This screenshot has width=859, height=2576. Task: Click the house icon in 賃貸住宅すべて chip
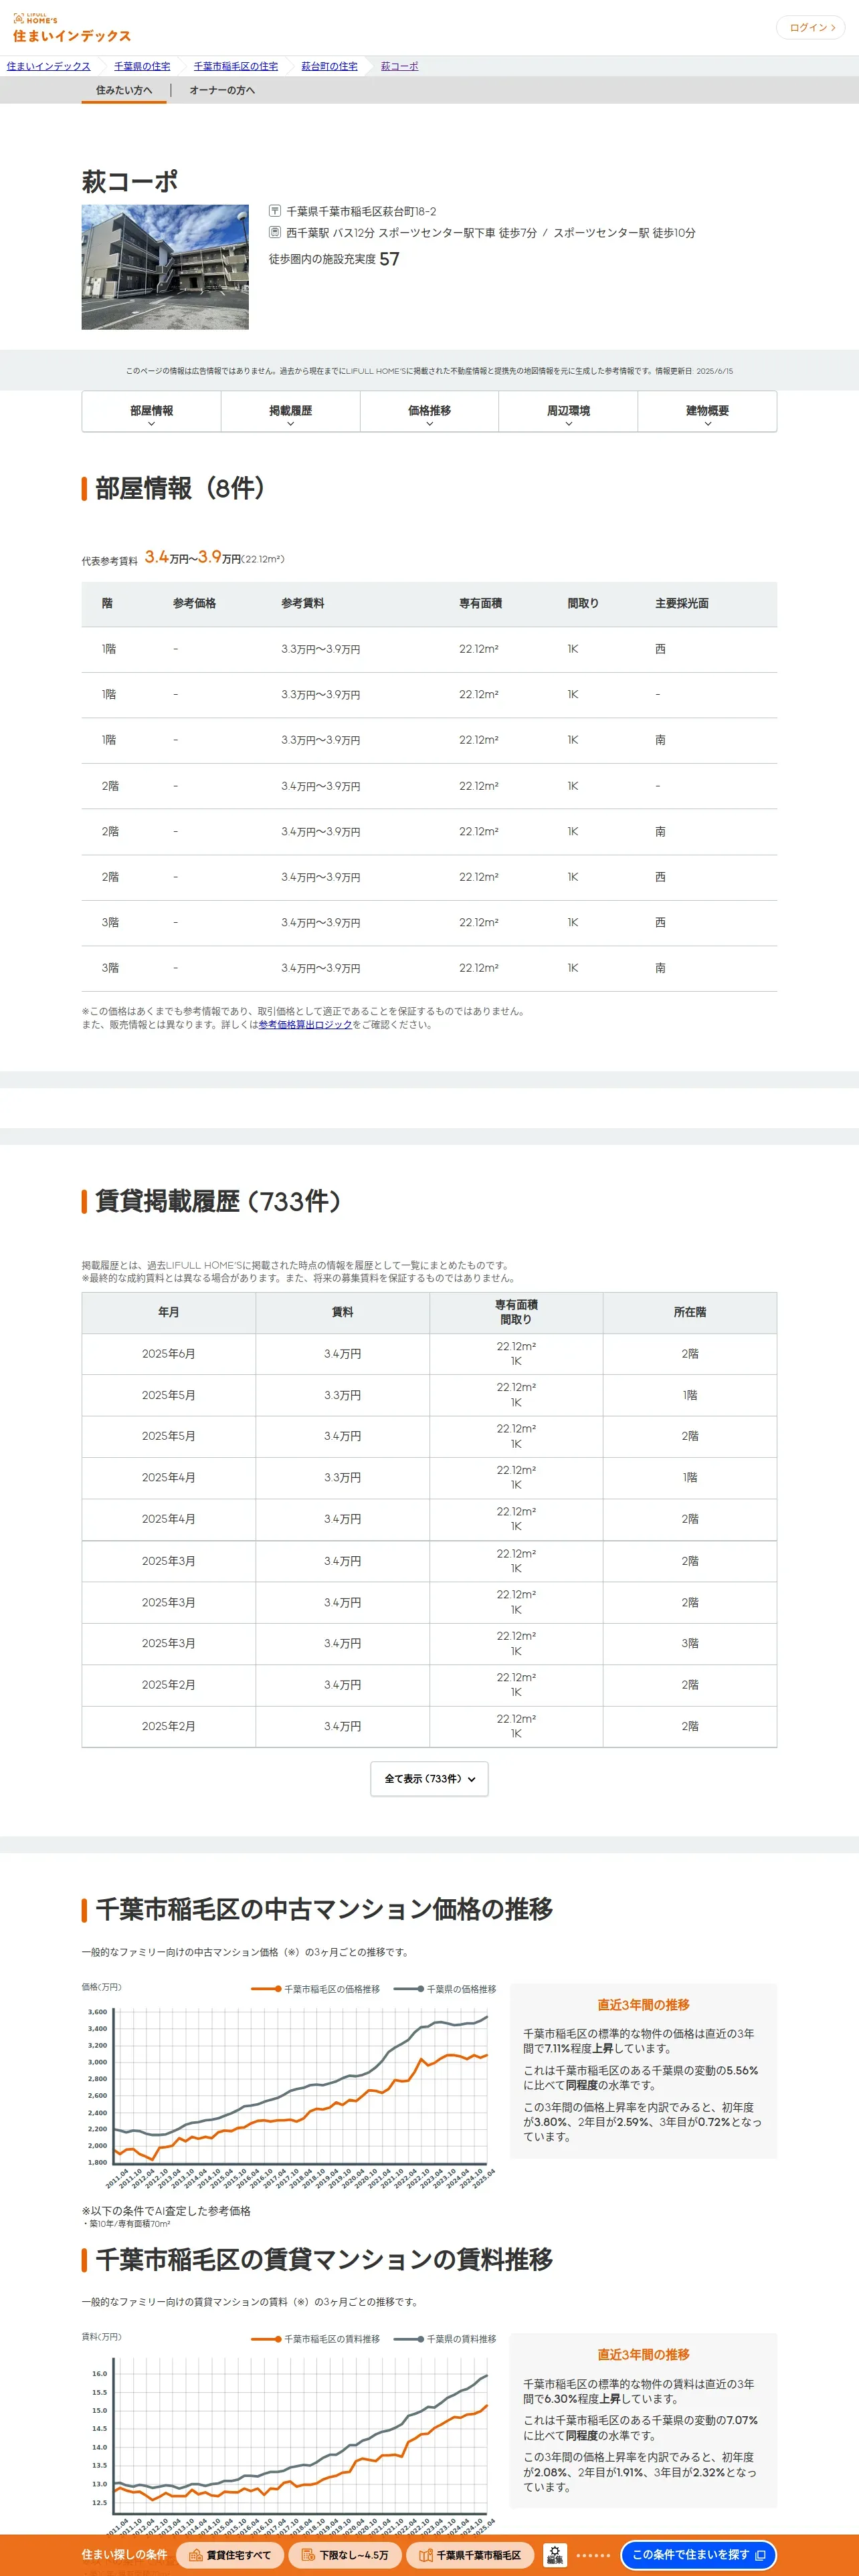pos(196,2554)
